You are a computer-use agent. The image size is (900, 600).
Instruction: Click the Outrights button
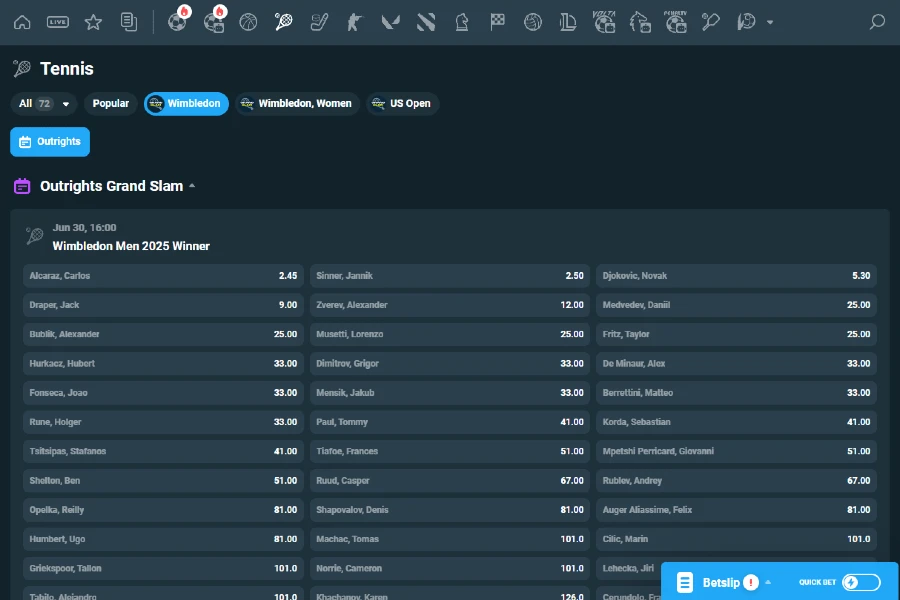click(x=50, y=142)
